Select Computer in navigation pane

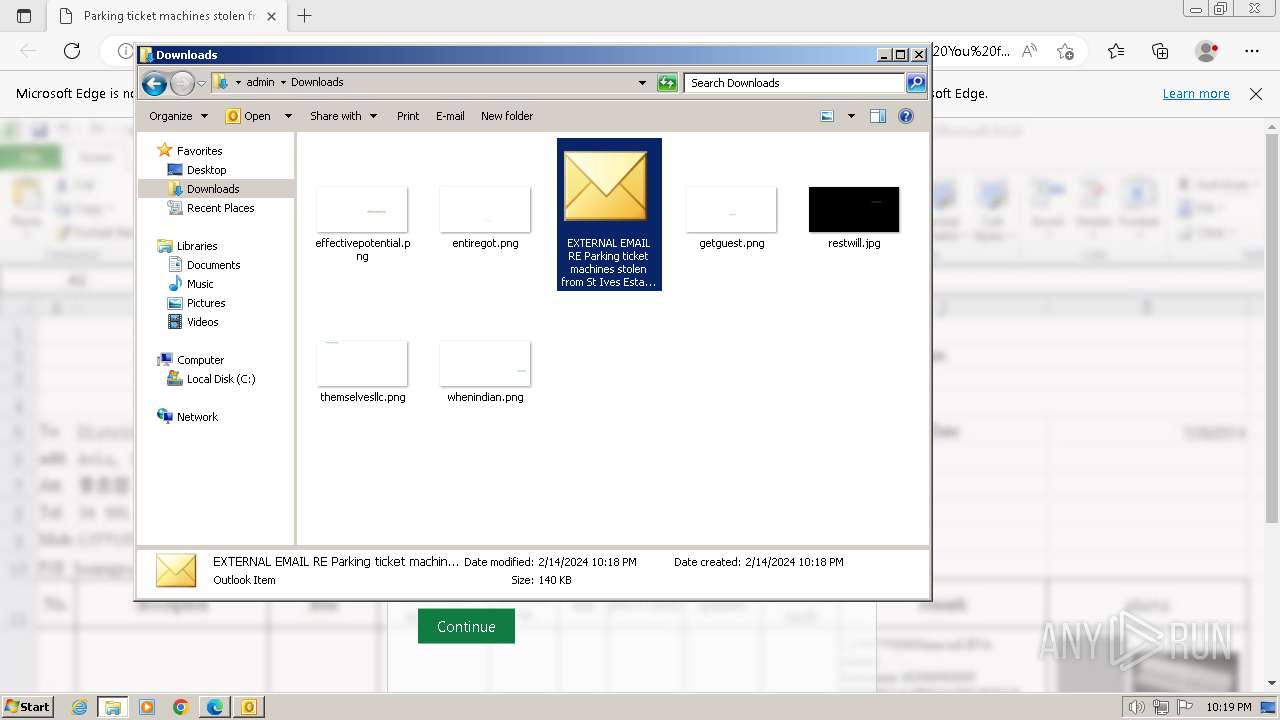[200, 360]
